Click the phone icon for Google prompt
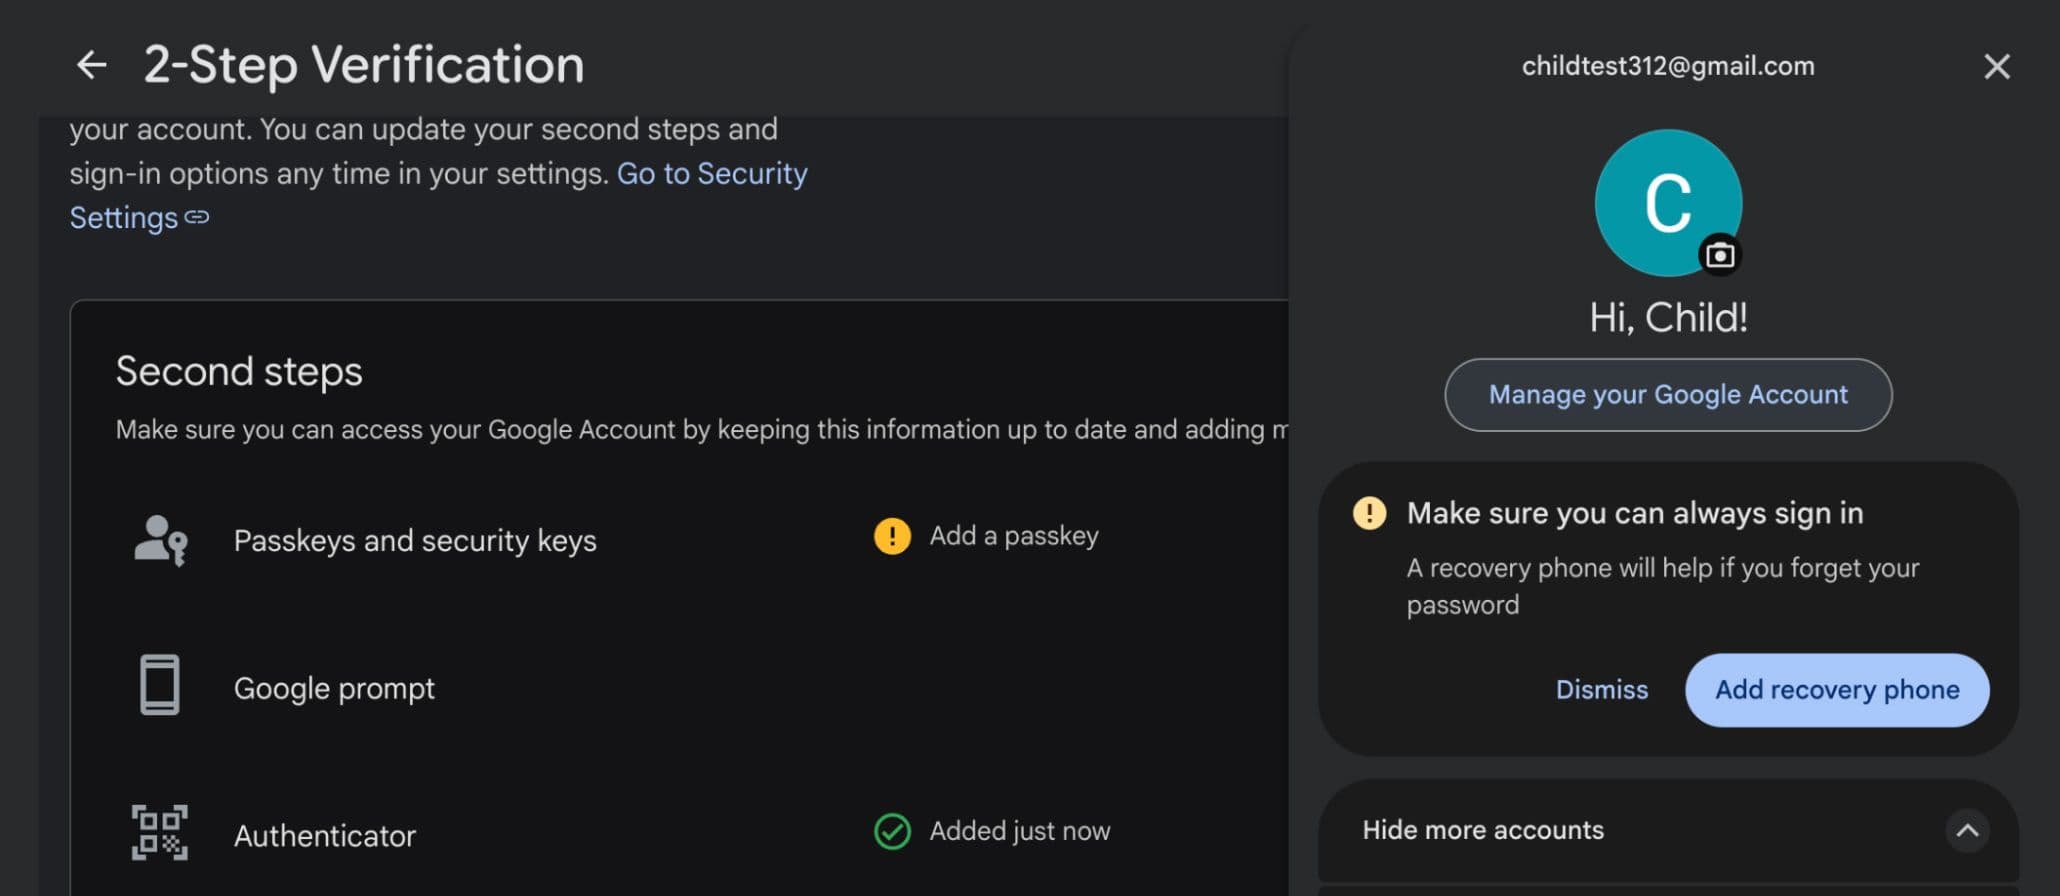This screenshot has width=2060, height=896. click(160, 685)
